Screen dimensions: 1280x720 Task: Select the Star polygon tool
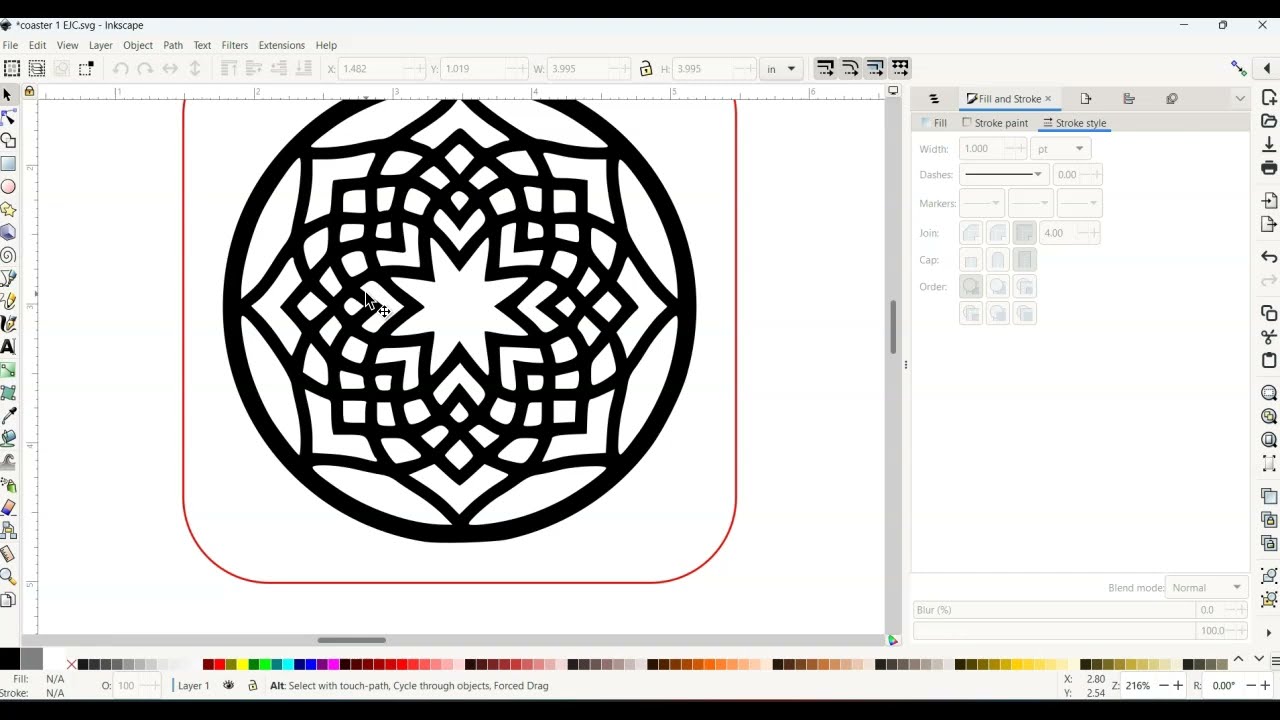tap(8, 210)
